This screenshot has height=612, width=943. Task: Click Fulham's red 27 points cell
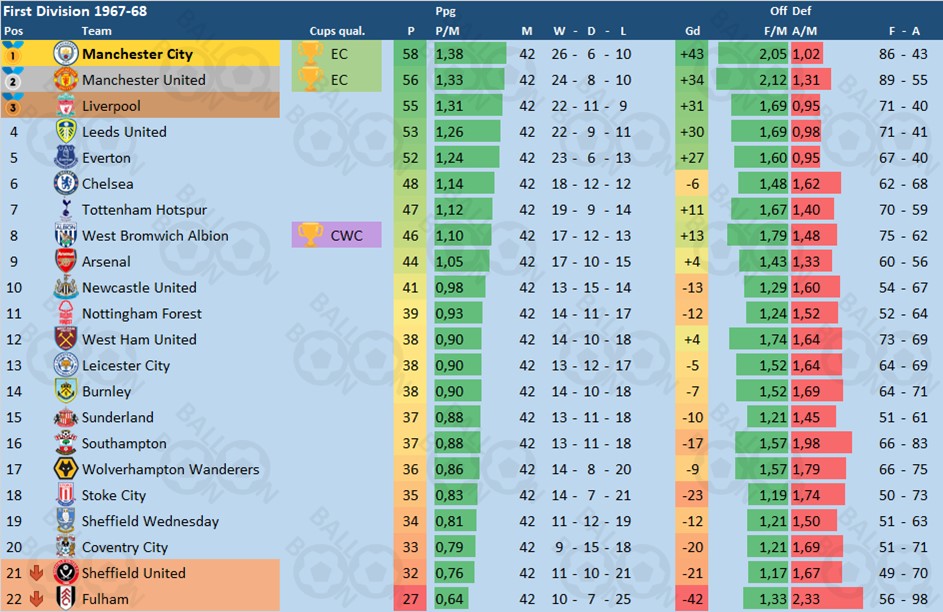tap(410, 599)
